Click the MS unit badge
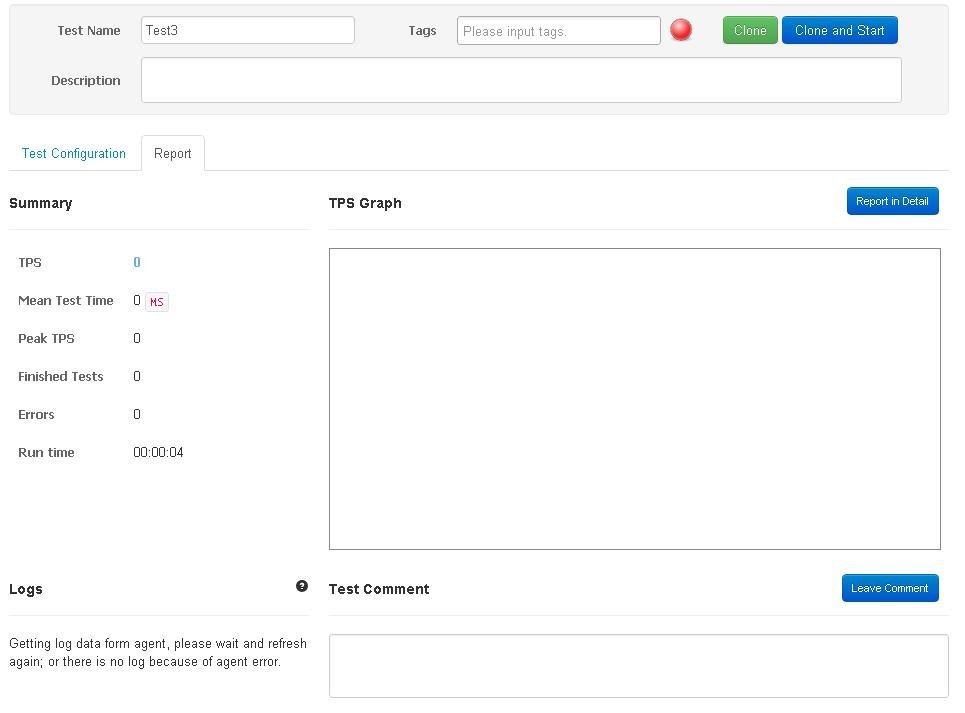 pos(157,301)
